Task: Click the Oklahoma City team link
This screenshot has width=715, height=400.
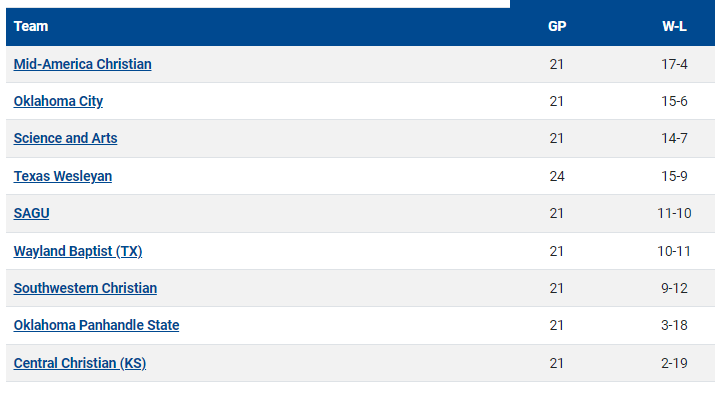Action: pos(58,101)
